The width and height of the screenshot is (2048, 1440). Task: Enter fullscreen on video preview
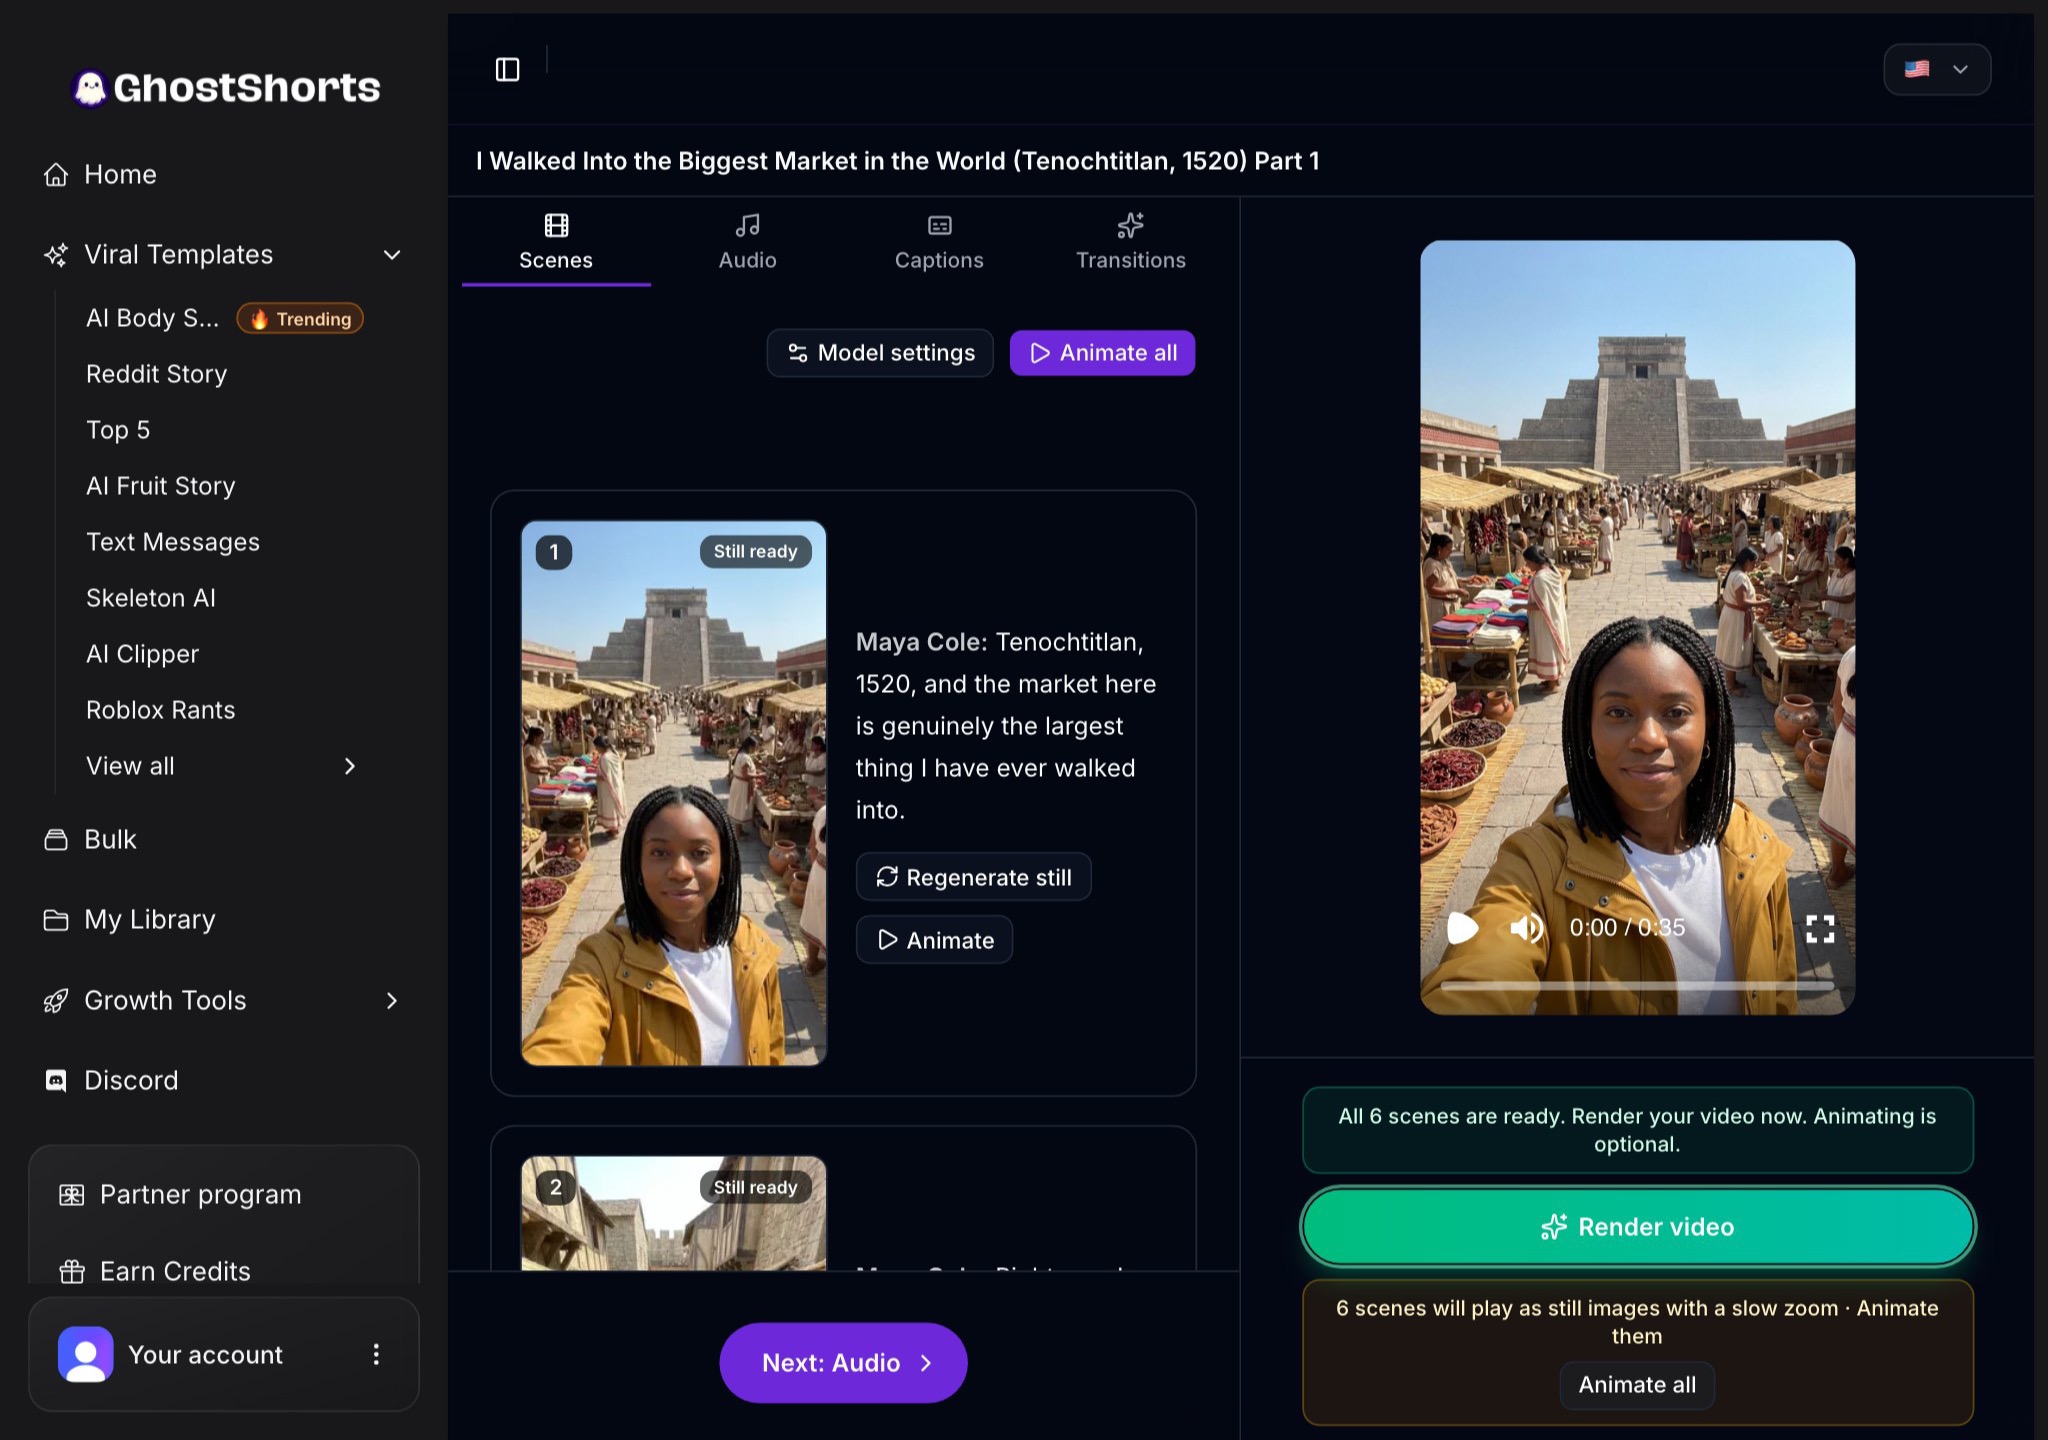(1820, 929)
